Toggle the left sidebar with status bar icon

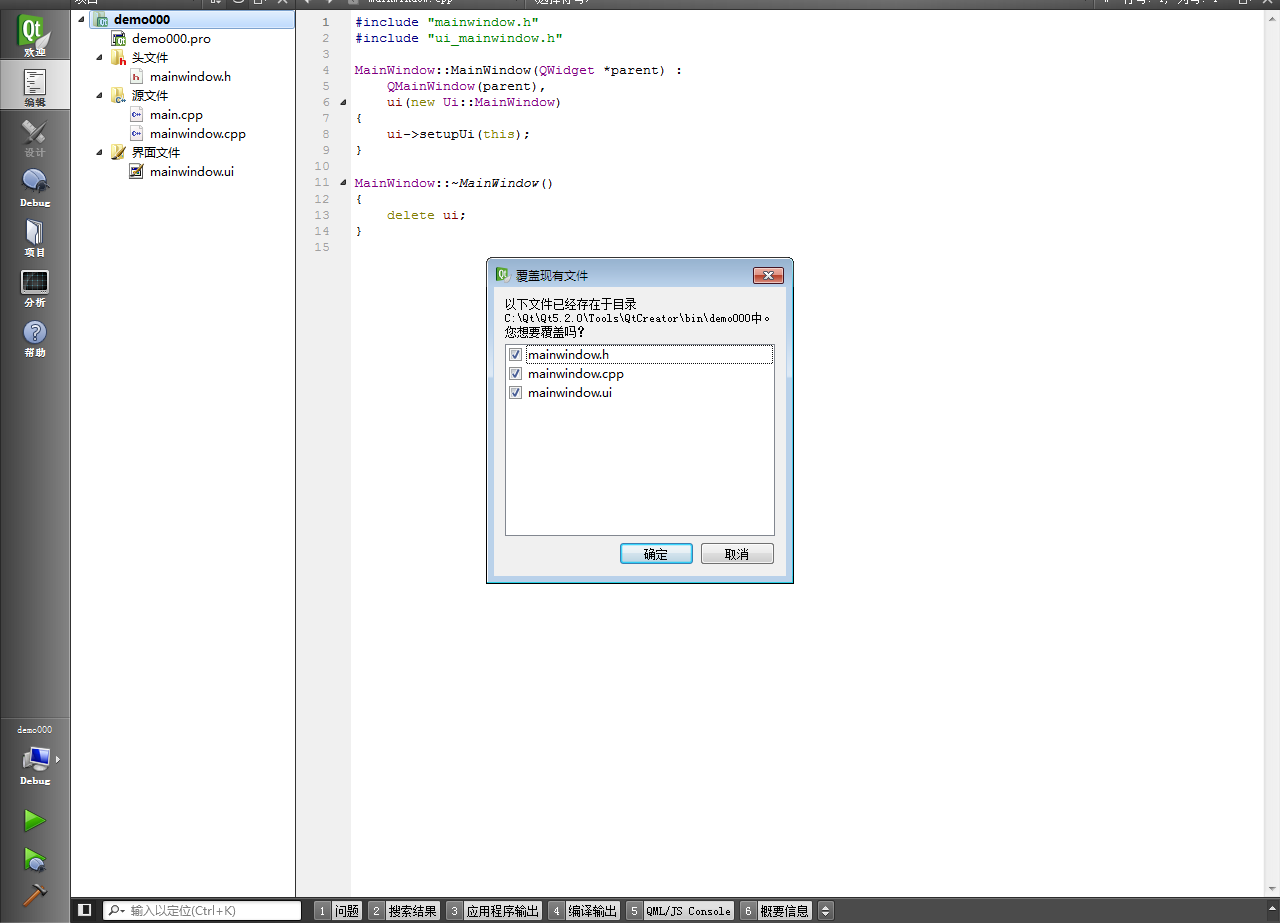(x=85, y=910)
